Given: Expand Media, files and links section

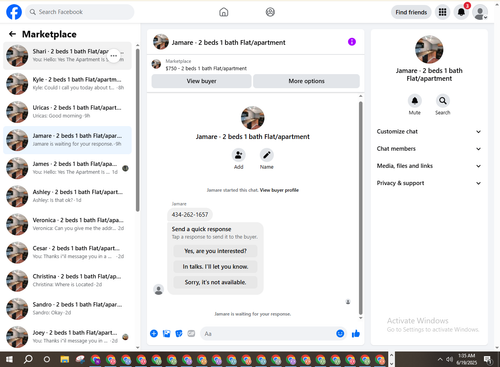Looking at the screenshot, I should (429, 166).
